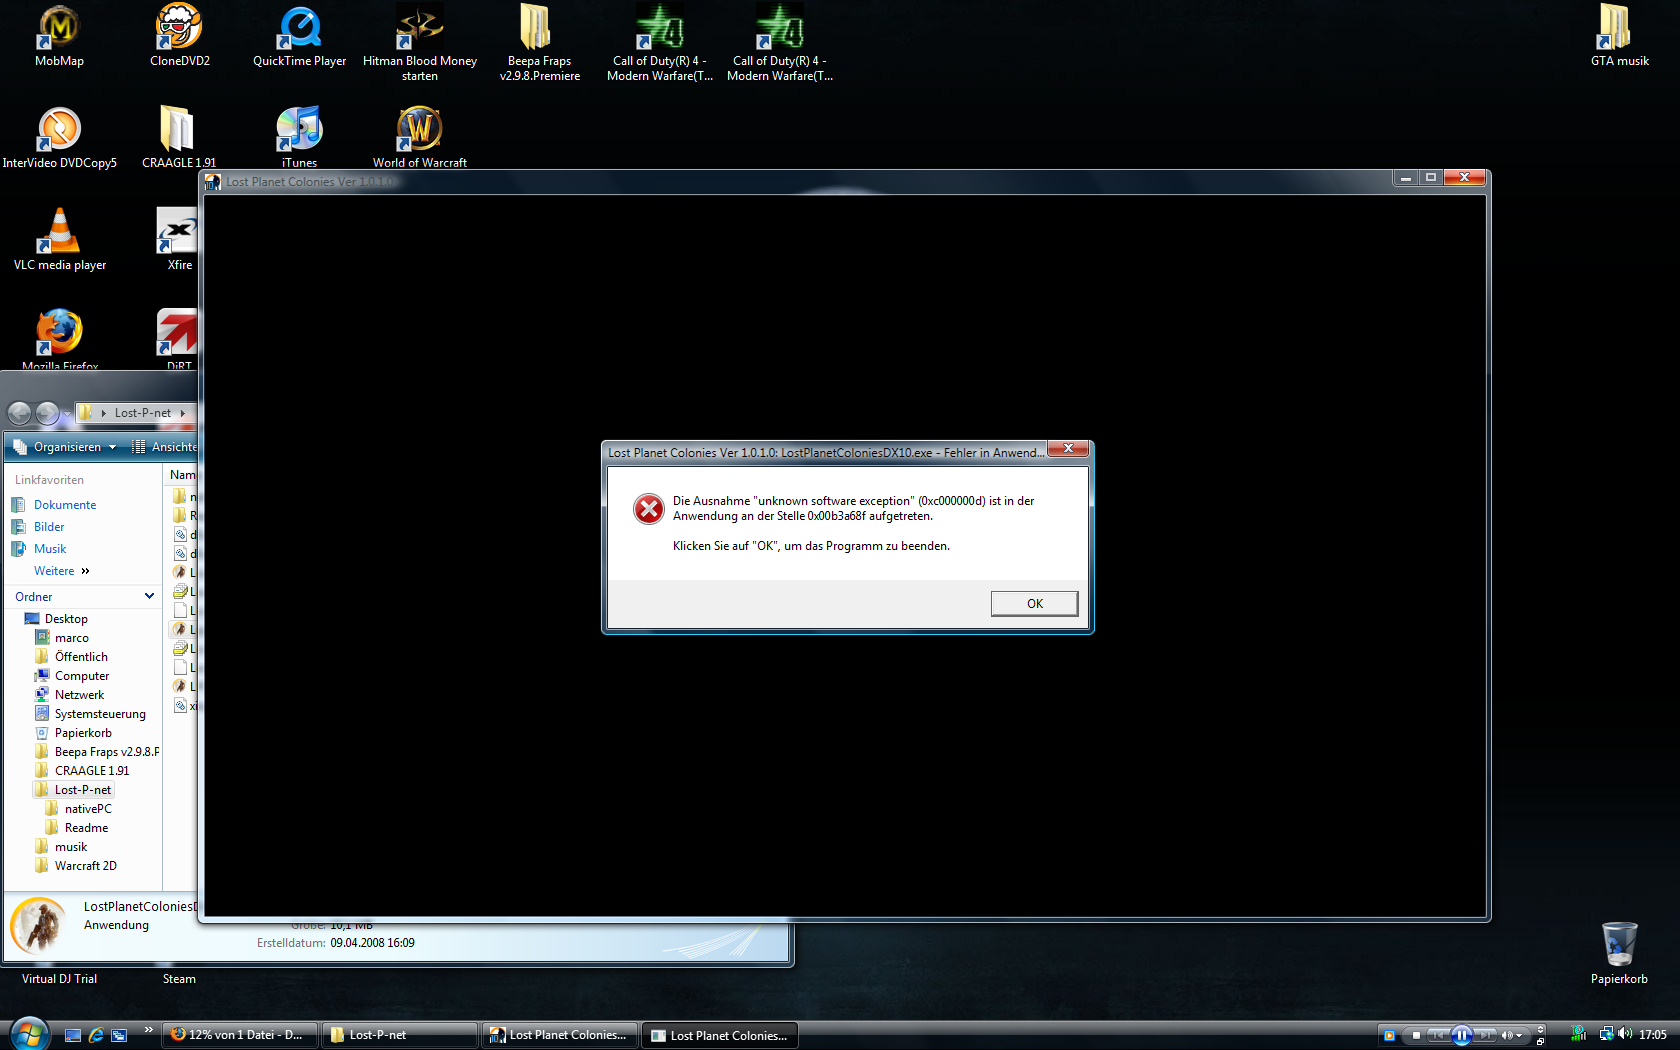Switch to first Lost Planet Colonies taskbar button
The height and width of the screenshot is (1050, 1680).
(560, 1035)
